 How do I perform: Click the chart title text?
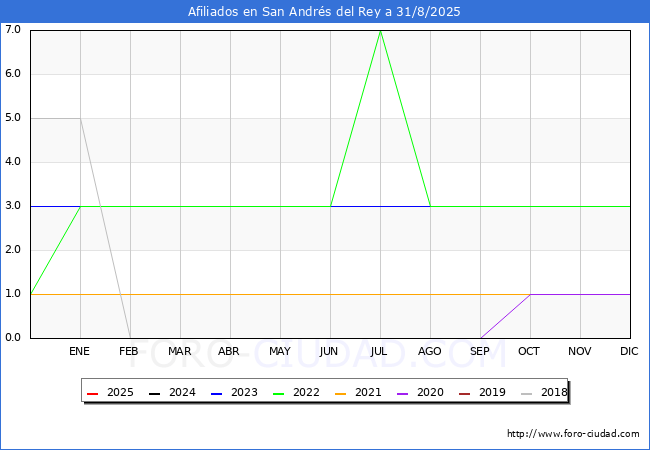(325, 12)
